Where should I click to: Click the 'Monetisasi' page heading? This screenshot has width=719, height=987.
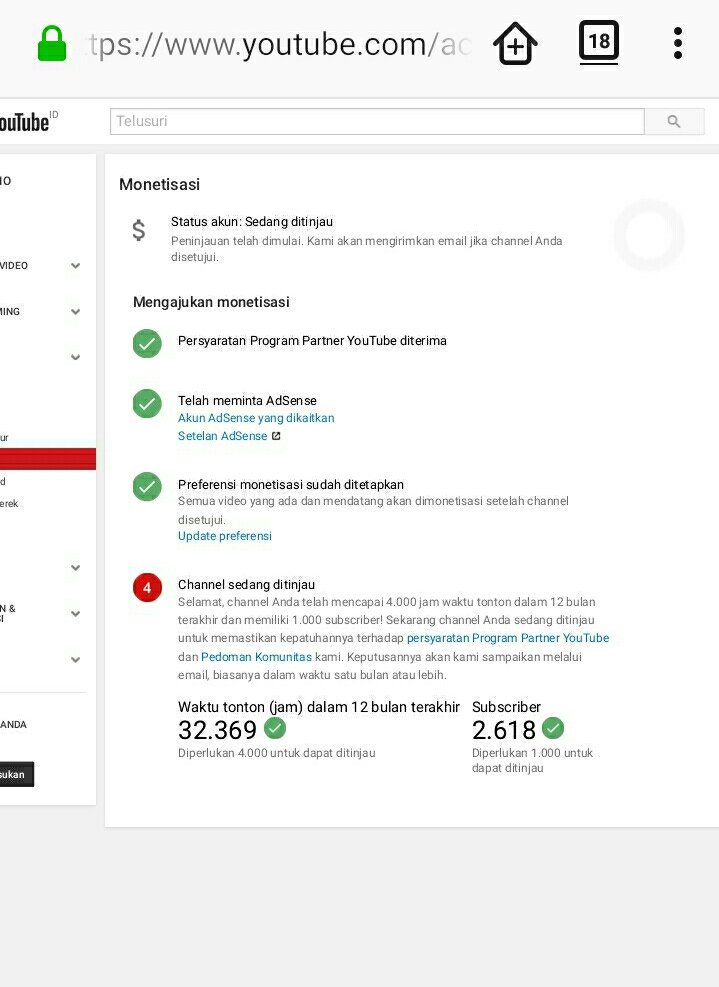(159, 184)
